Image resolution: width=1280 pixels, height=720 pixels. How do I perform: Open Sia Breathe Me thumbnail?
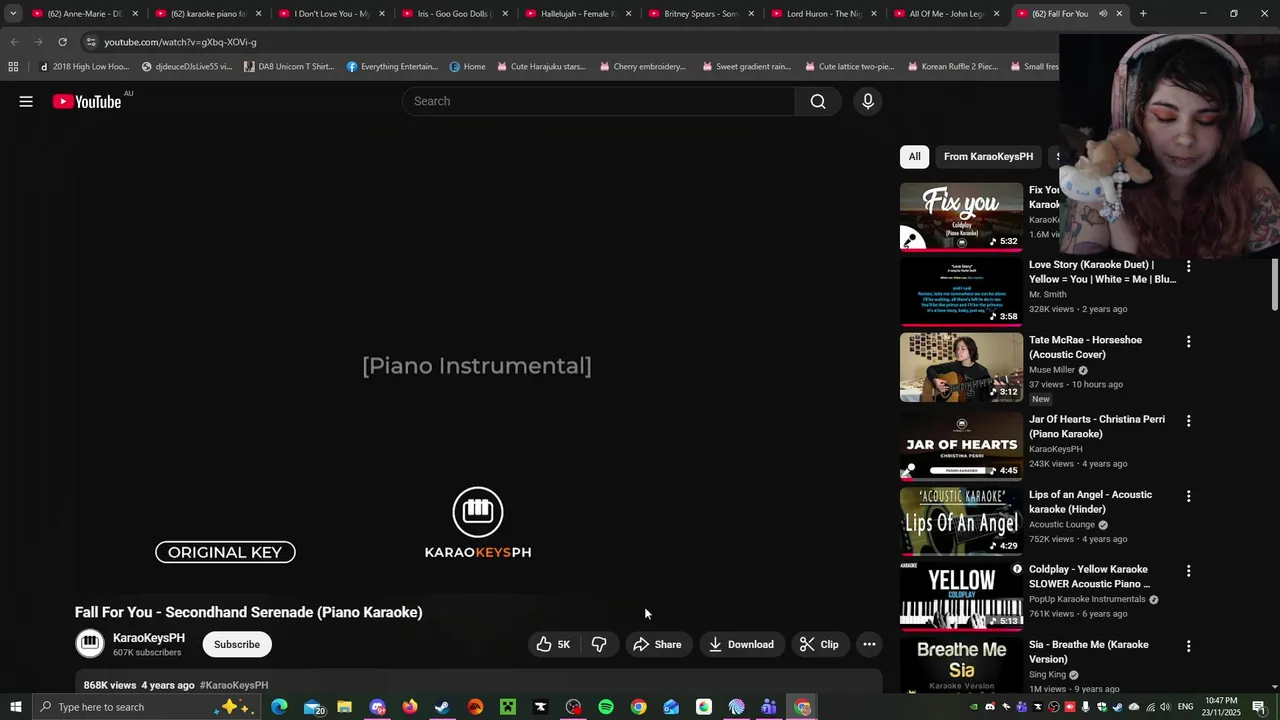[961, 666]
